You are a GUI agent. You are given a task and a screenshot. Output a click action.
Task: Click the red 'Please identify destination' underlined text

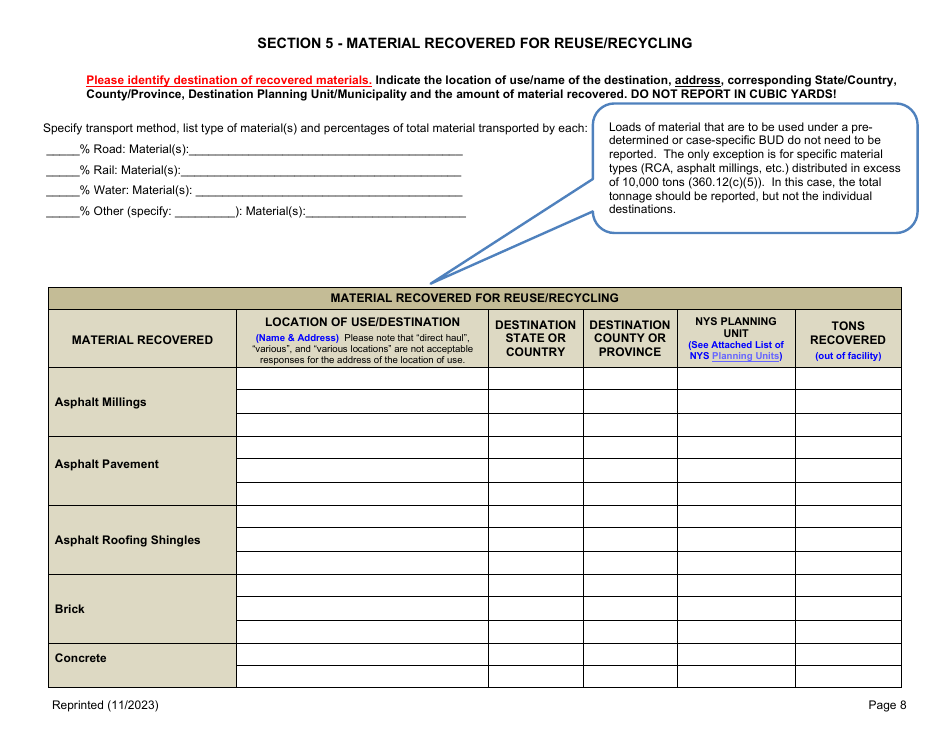coord(228,80)
